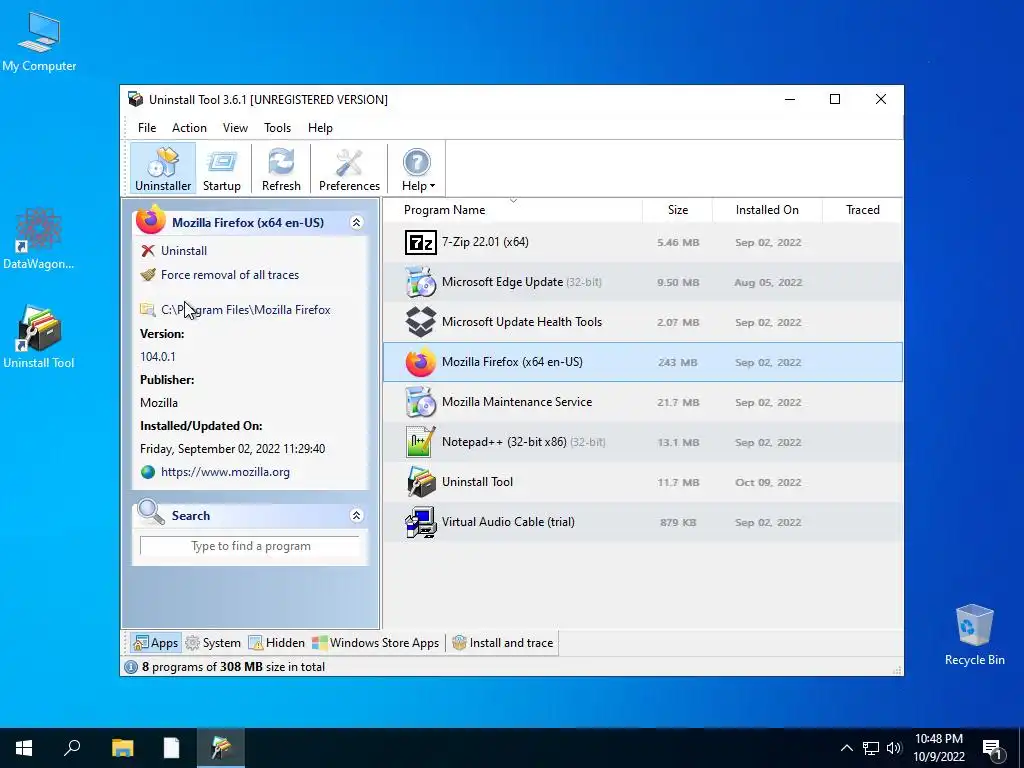Open the Install and trace tab

[502, 643]
